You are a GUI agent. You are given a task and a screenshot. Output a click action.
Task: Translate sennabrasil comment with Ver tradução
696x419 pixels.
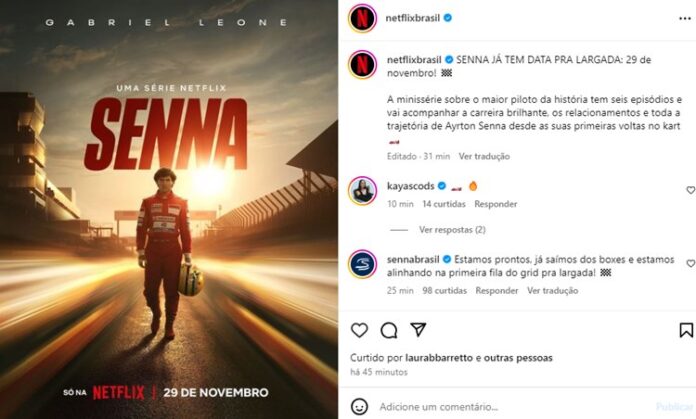click(x=552, y=291)
